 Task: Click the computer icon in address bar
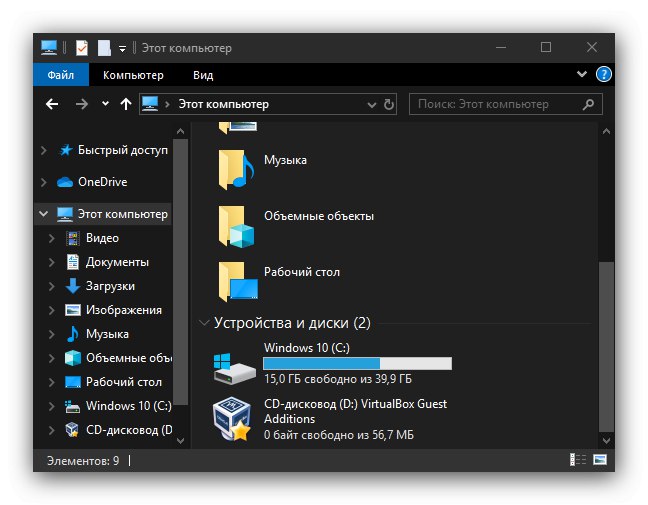click(x=150, y=103)
